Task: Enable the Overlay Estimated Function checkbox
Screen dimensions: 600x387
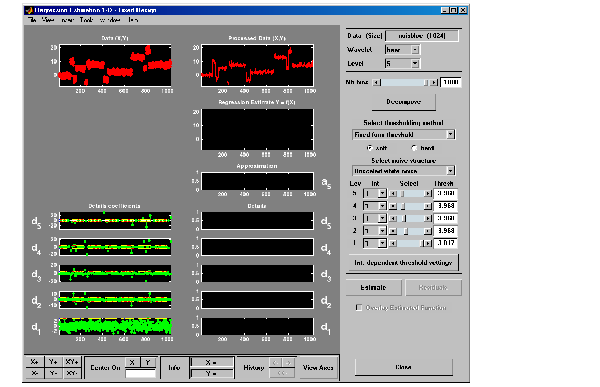Action: [359, 307]
